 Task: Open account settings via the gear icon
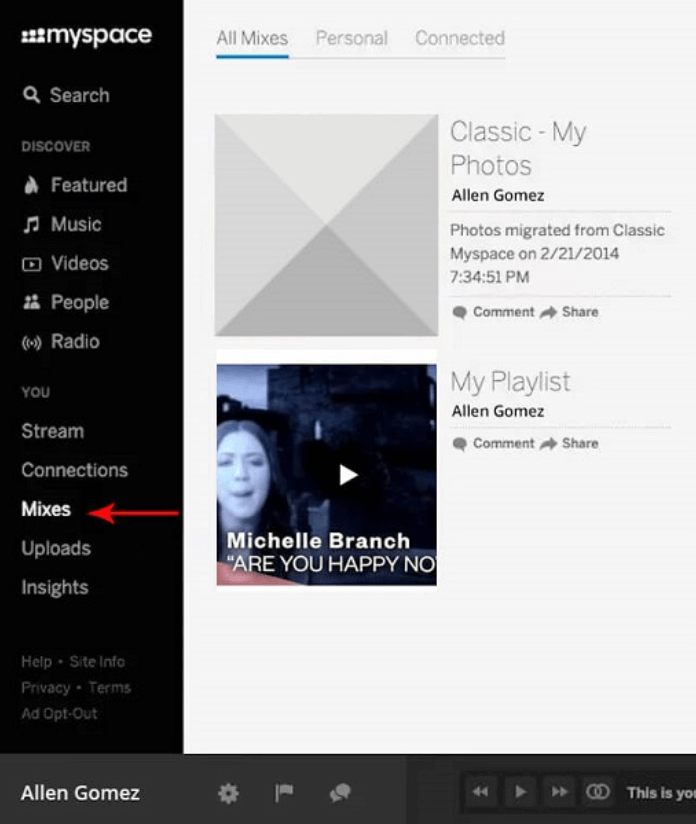tap(228, 792)
